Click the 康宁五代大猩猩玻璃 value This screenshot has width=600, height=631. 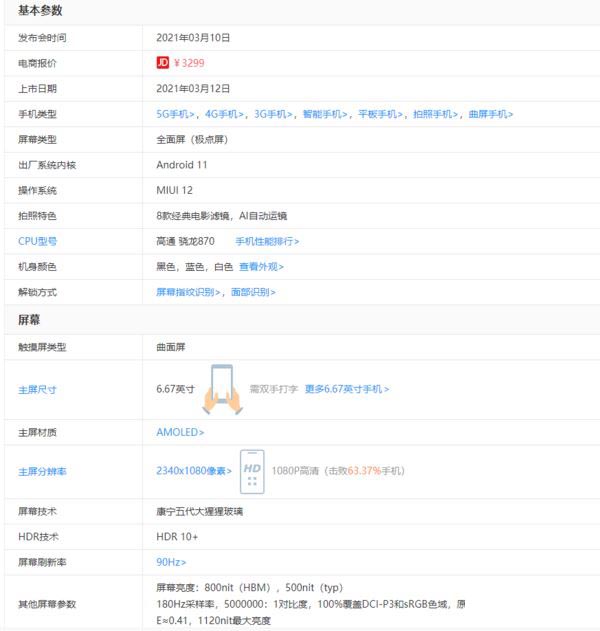[x=200, y=511]
